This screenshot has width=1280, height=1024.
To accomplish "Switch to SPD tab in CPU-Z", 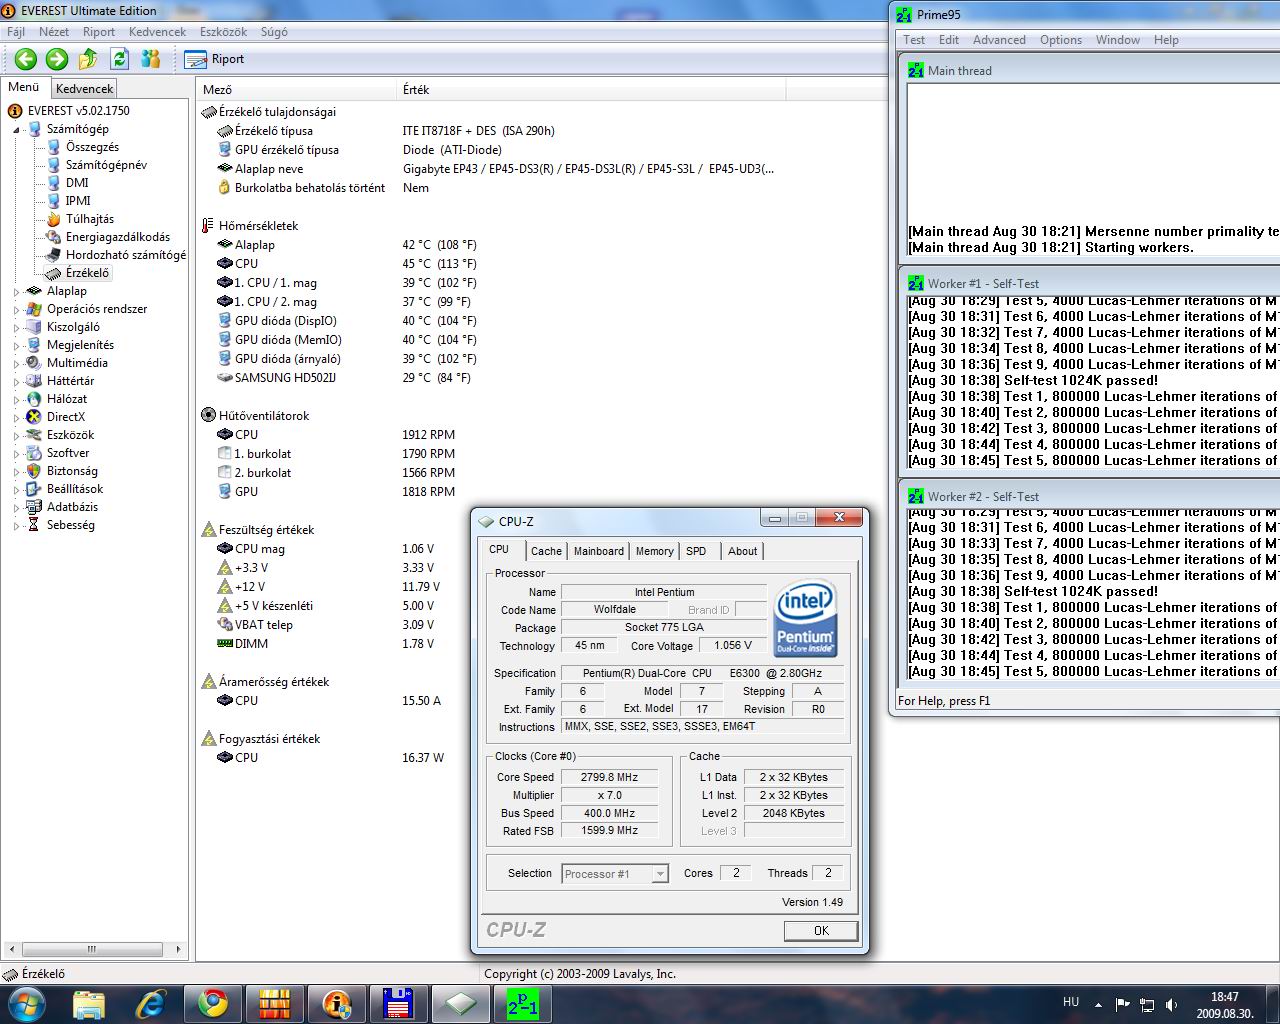I will tap(696, 551).
